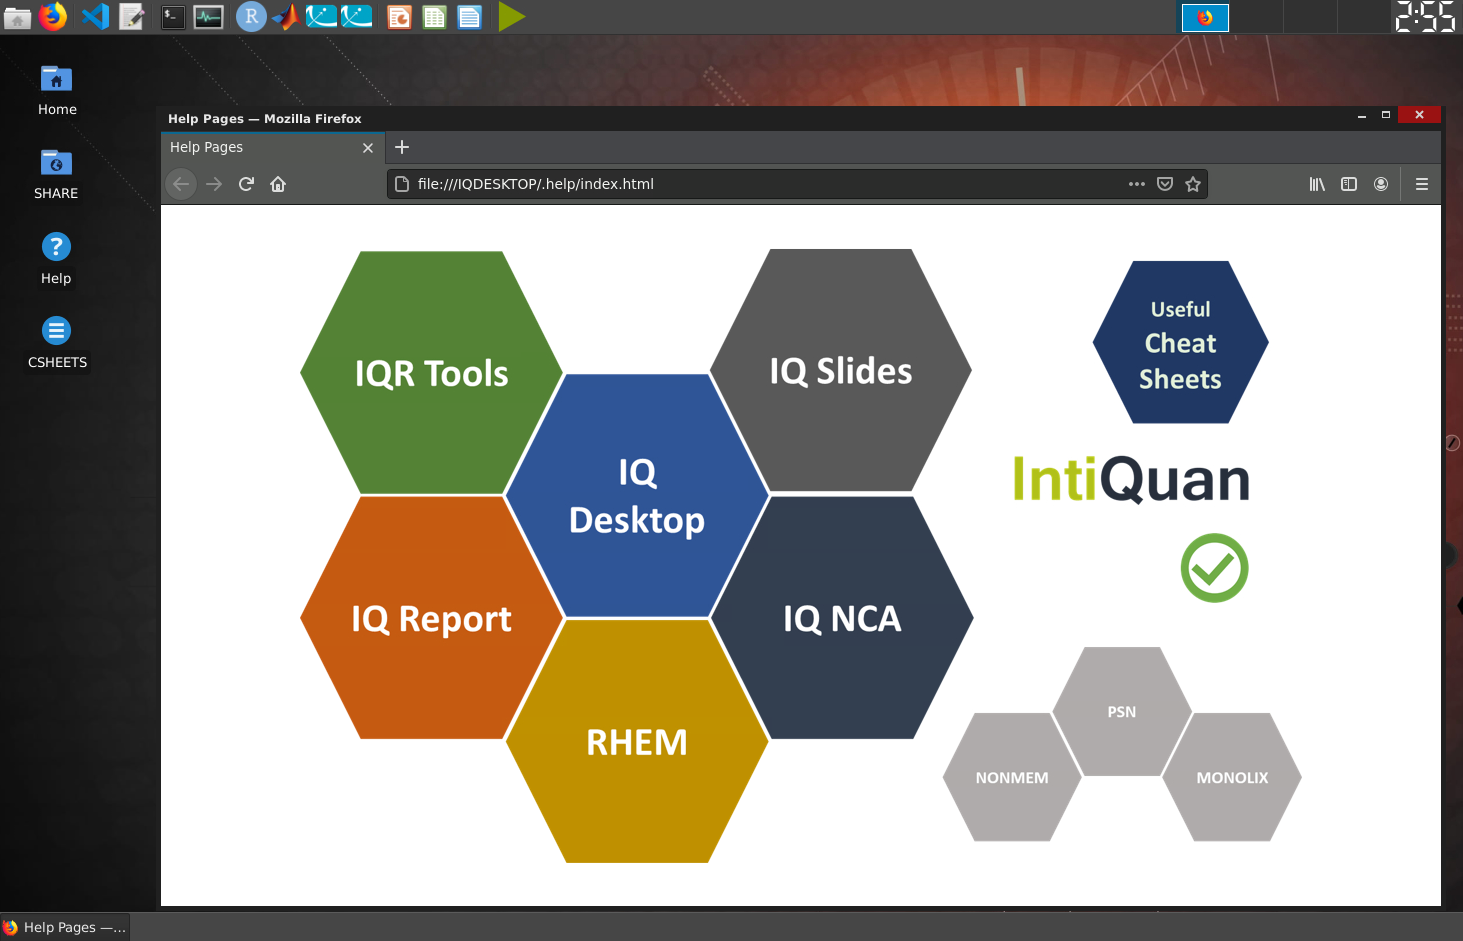Launch the second blue curve app icon

(357, 17)
